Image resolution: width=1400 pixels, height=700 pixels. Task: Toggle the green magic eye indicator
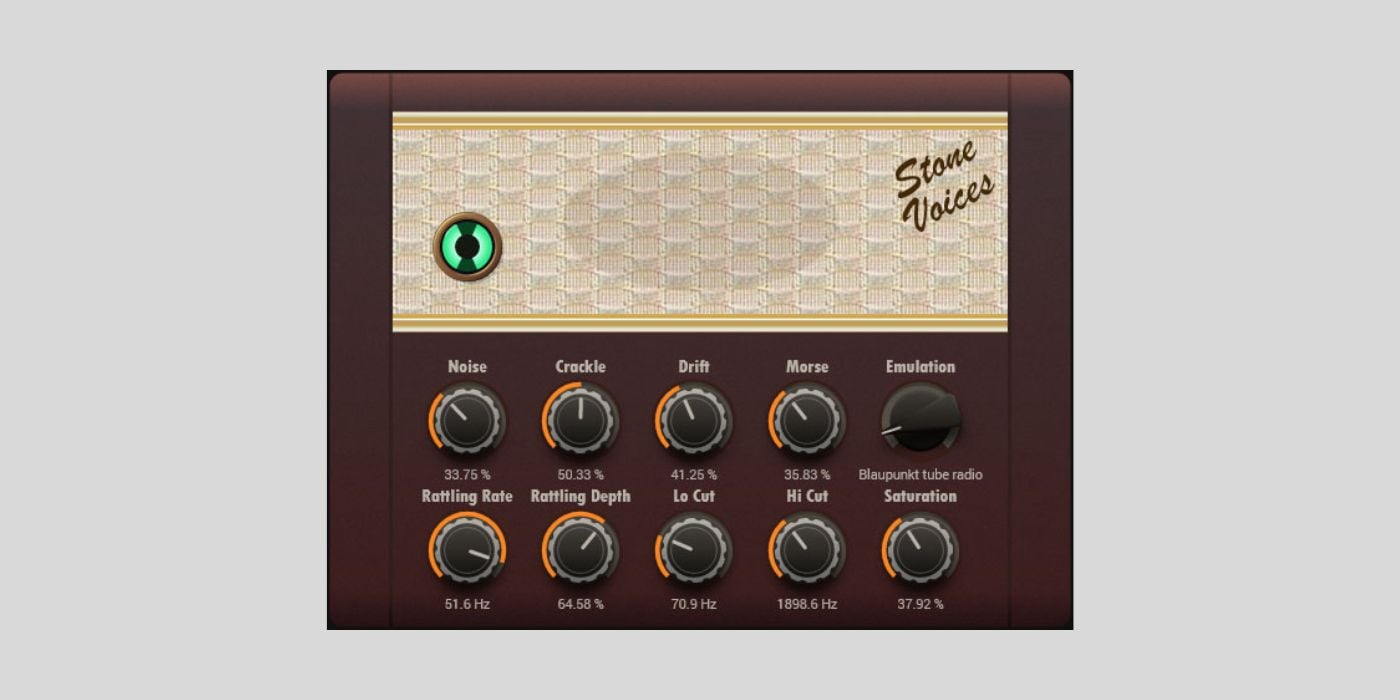pyautogui.click(x=466, y=245)
